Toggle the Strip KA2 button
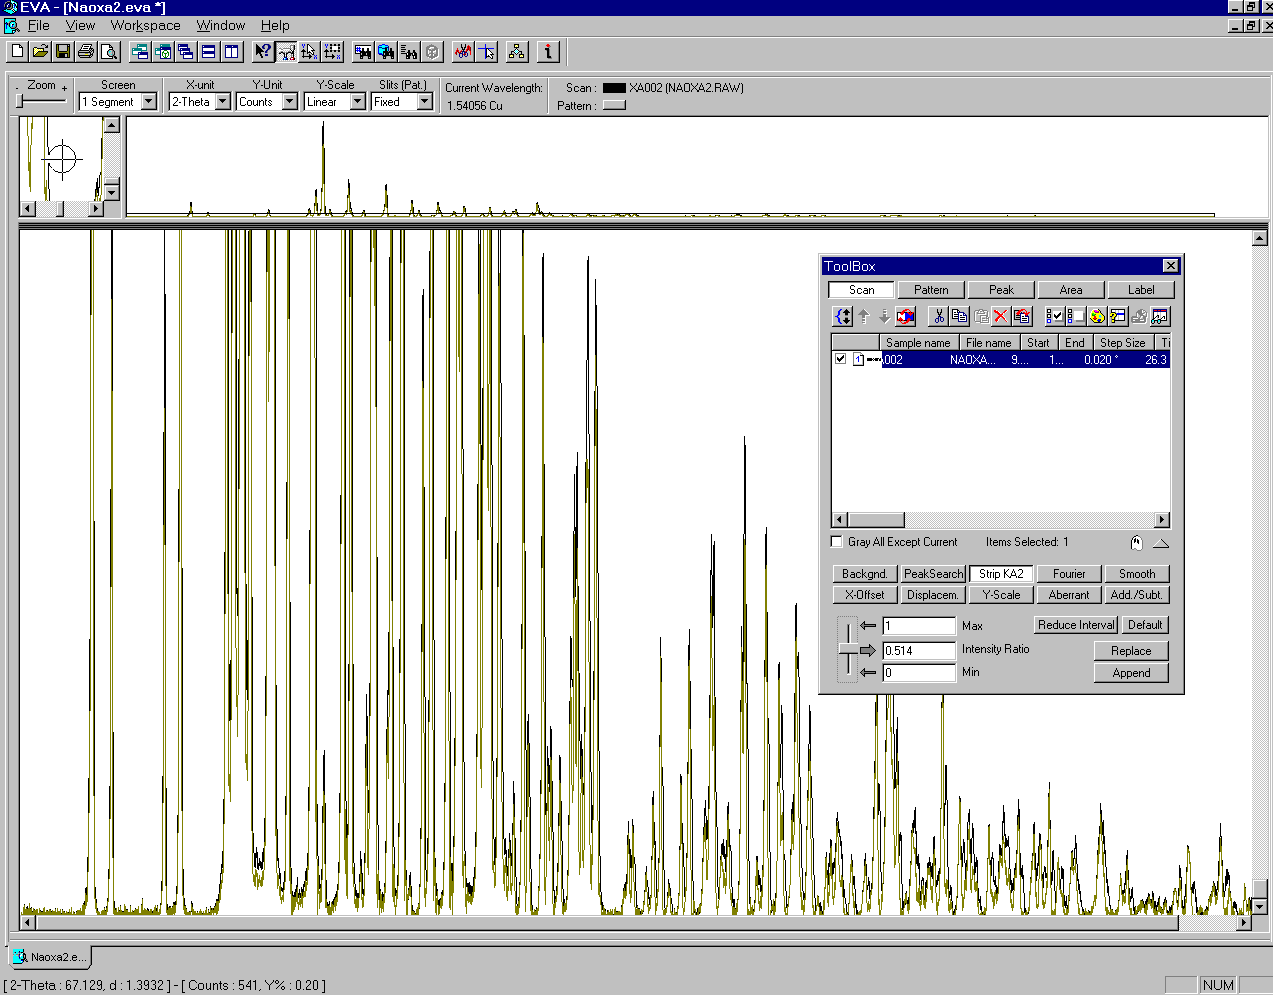This screenshot has height=996, width=1273. [x=1001, y=574]
